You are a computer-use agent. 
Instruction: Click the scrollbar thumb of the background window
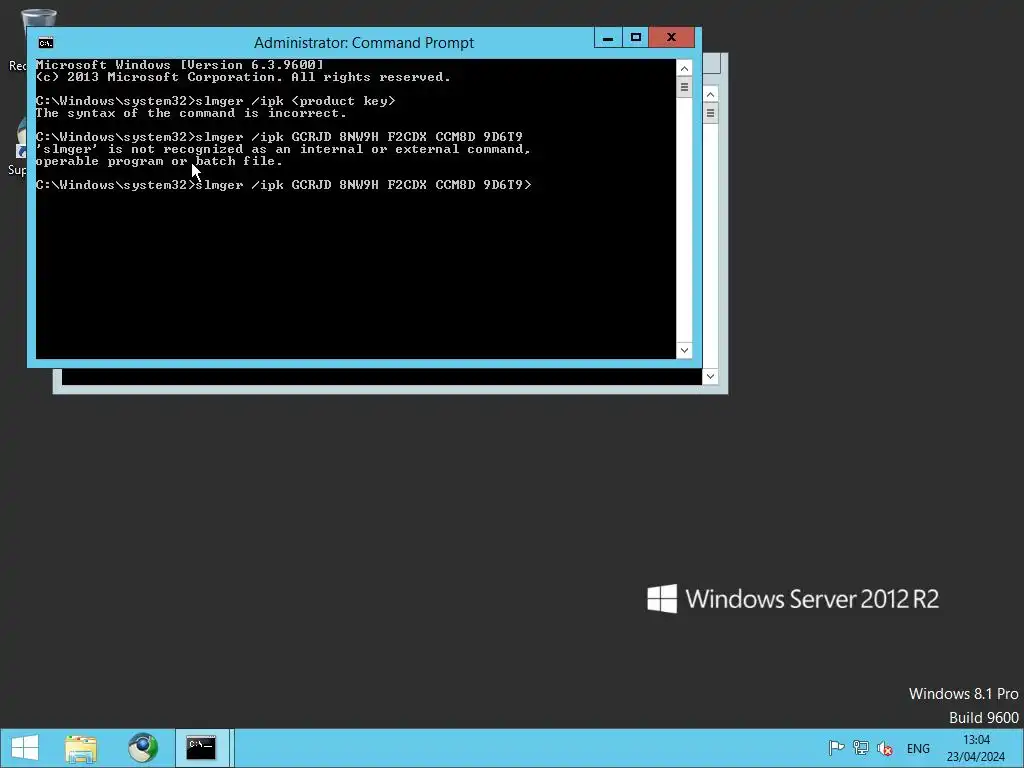pos(711,113)
